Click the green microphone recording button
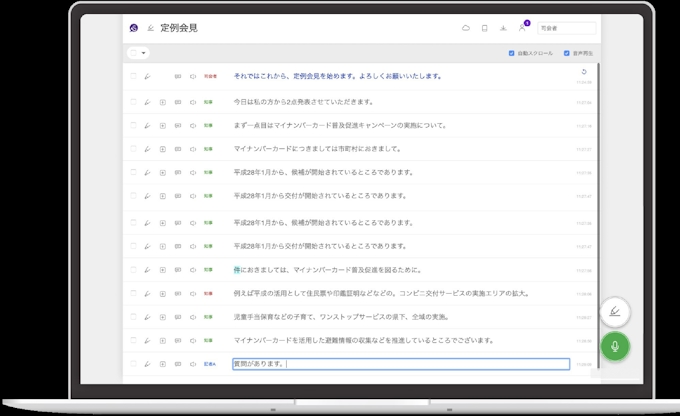Image resolution: width=680 pixels, height=416 pixels. click(x=616, y=346)
